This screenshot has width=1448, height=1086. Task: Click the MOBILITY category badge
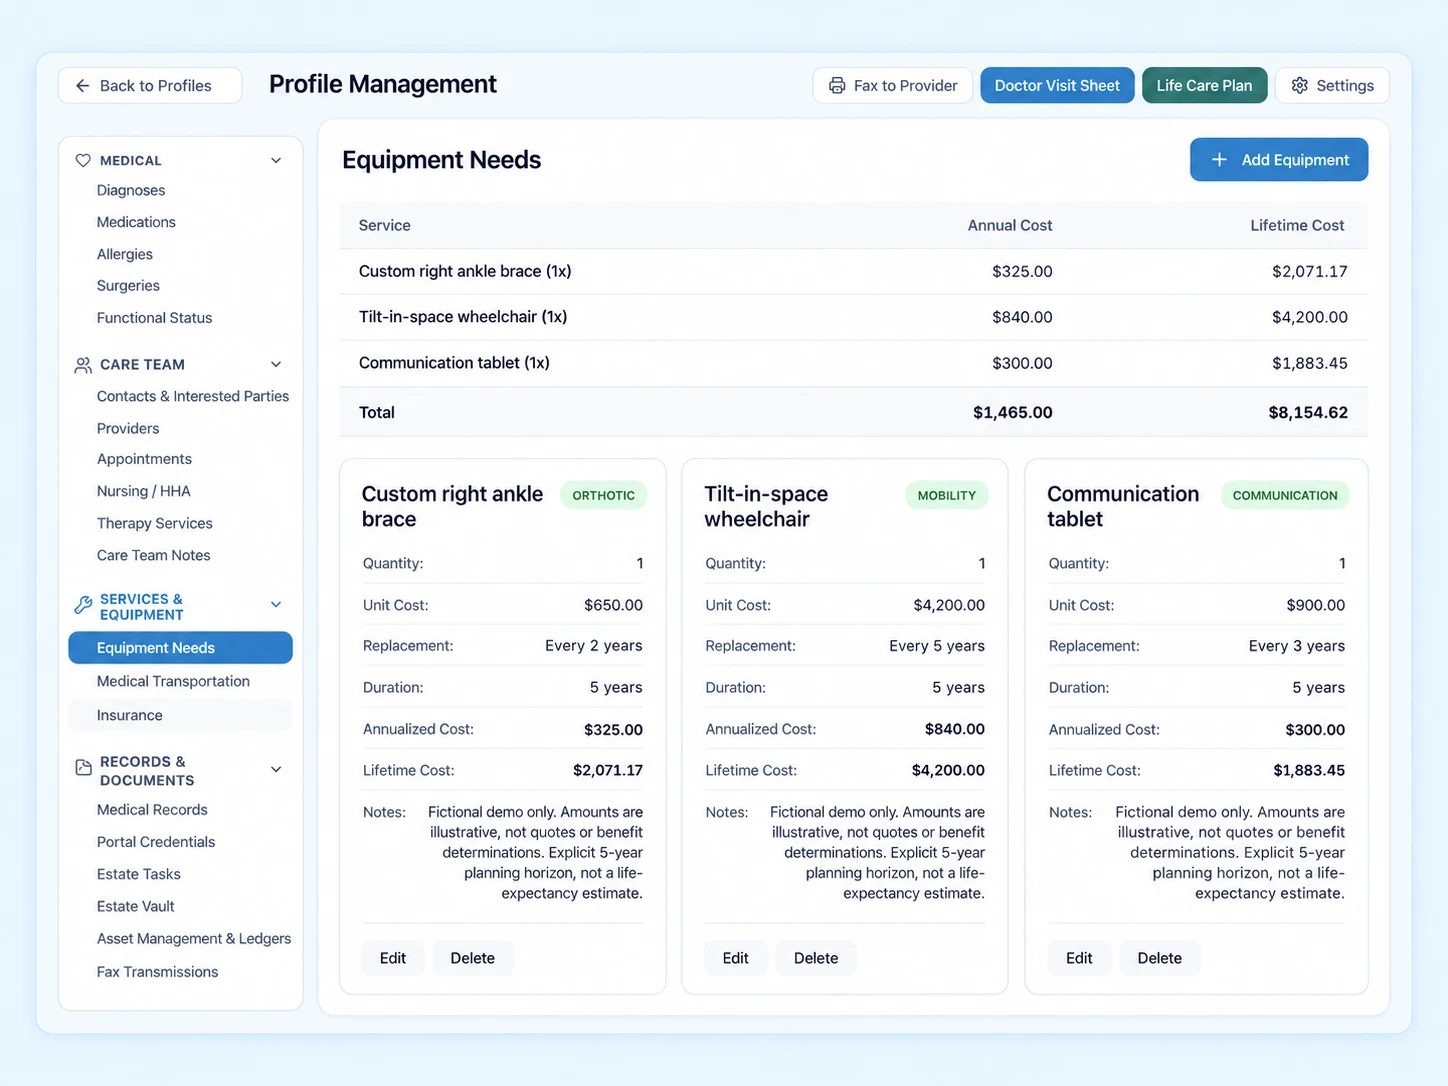(x=946, y=495)
